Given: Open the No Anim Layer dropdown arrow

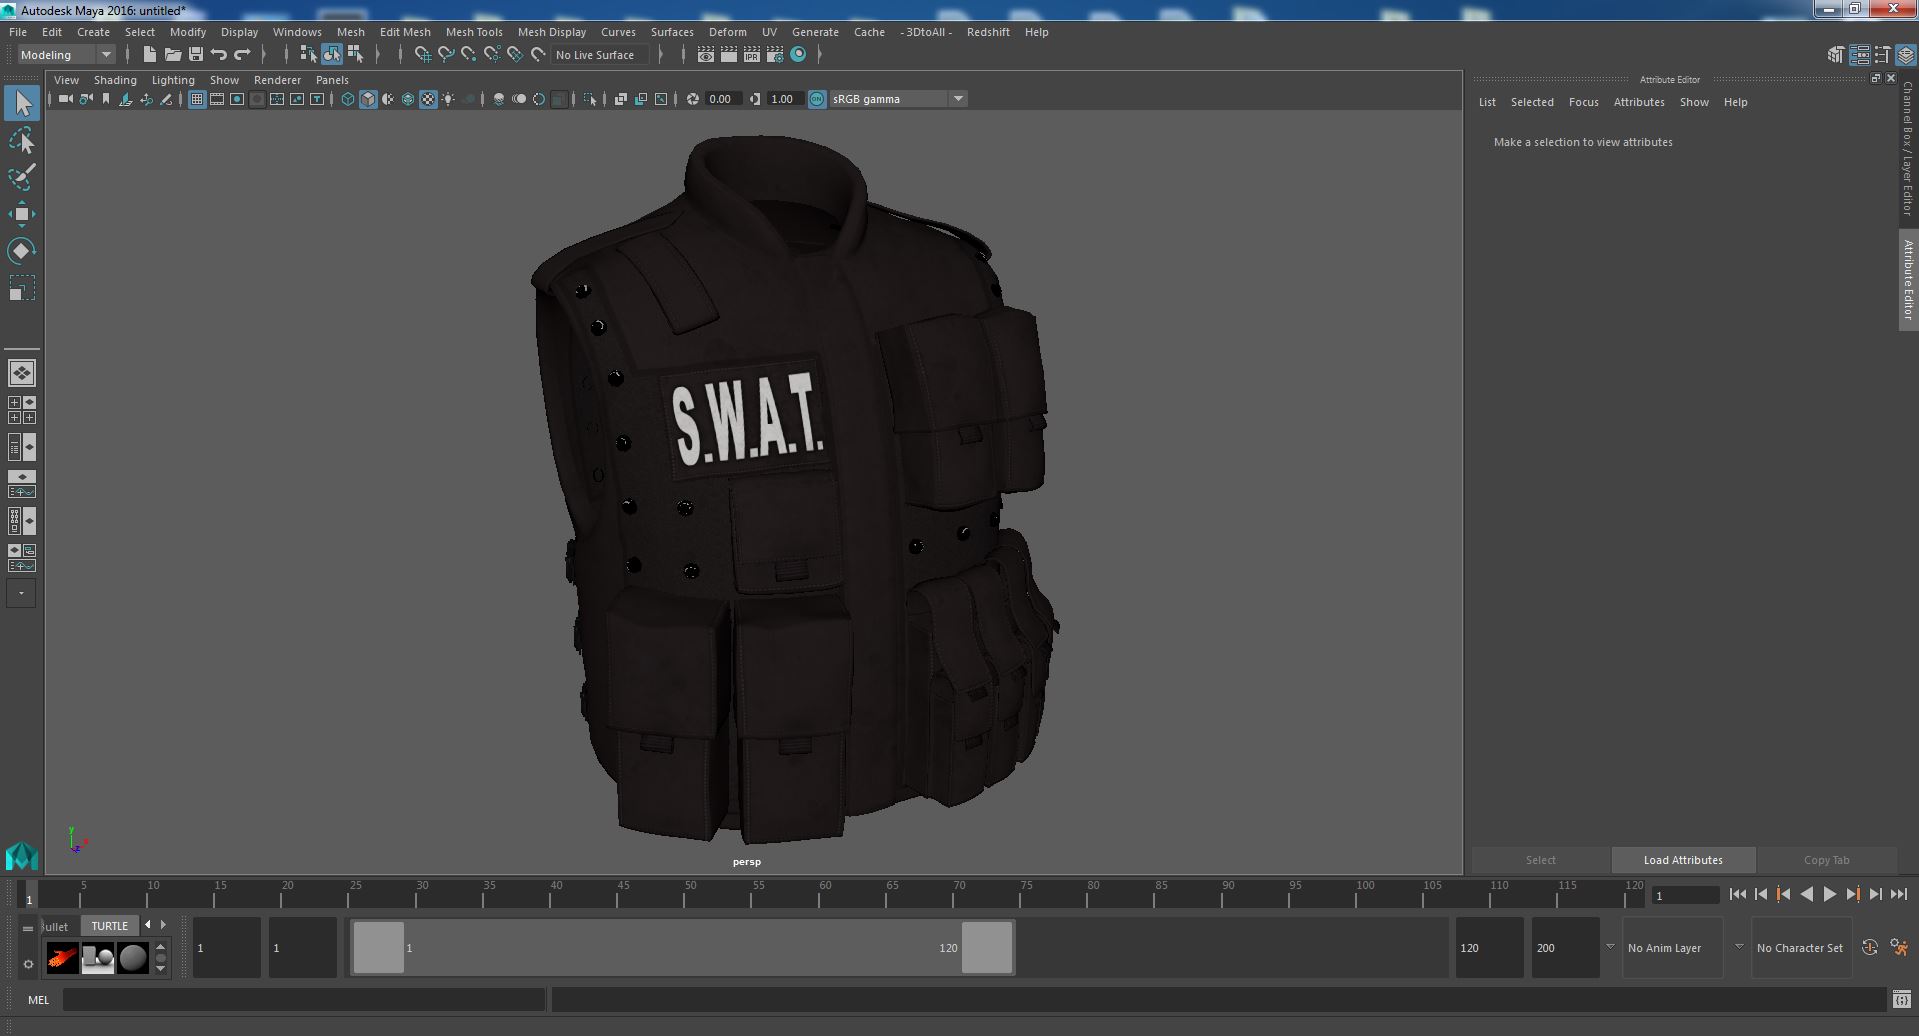Looking at the screenshot, I should tap(1610, 947).
